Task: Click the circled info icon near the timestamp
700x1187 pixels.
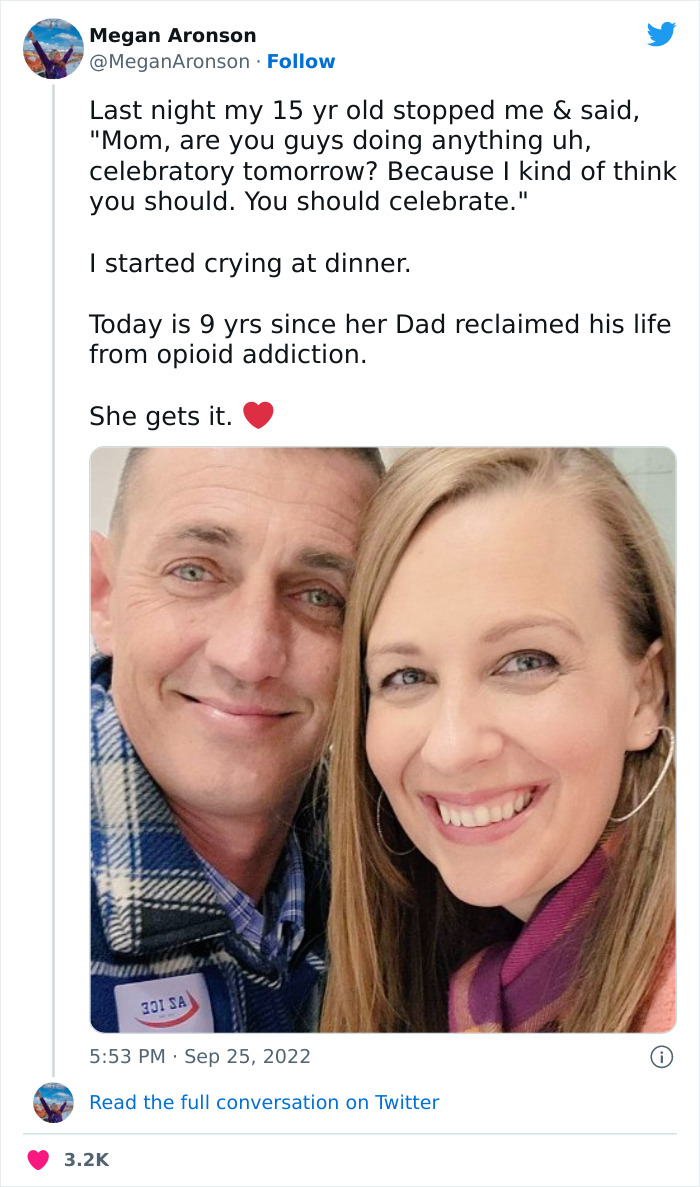Action: coord(664,1056)
